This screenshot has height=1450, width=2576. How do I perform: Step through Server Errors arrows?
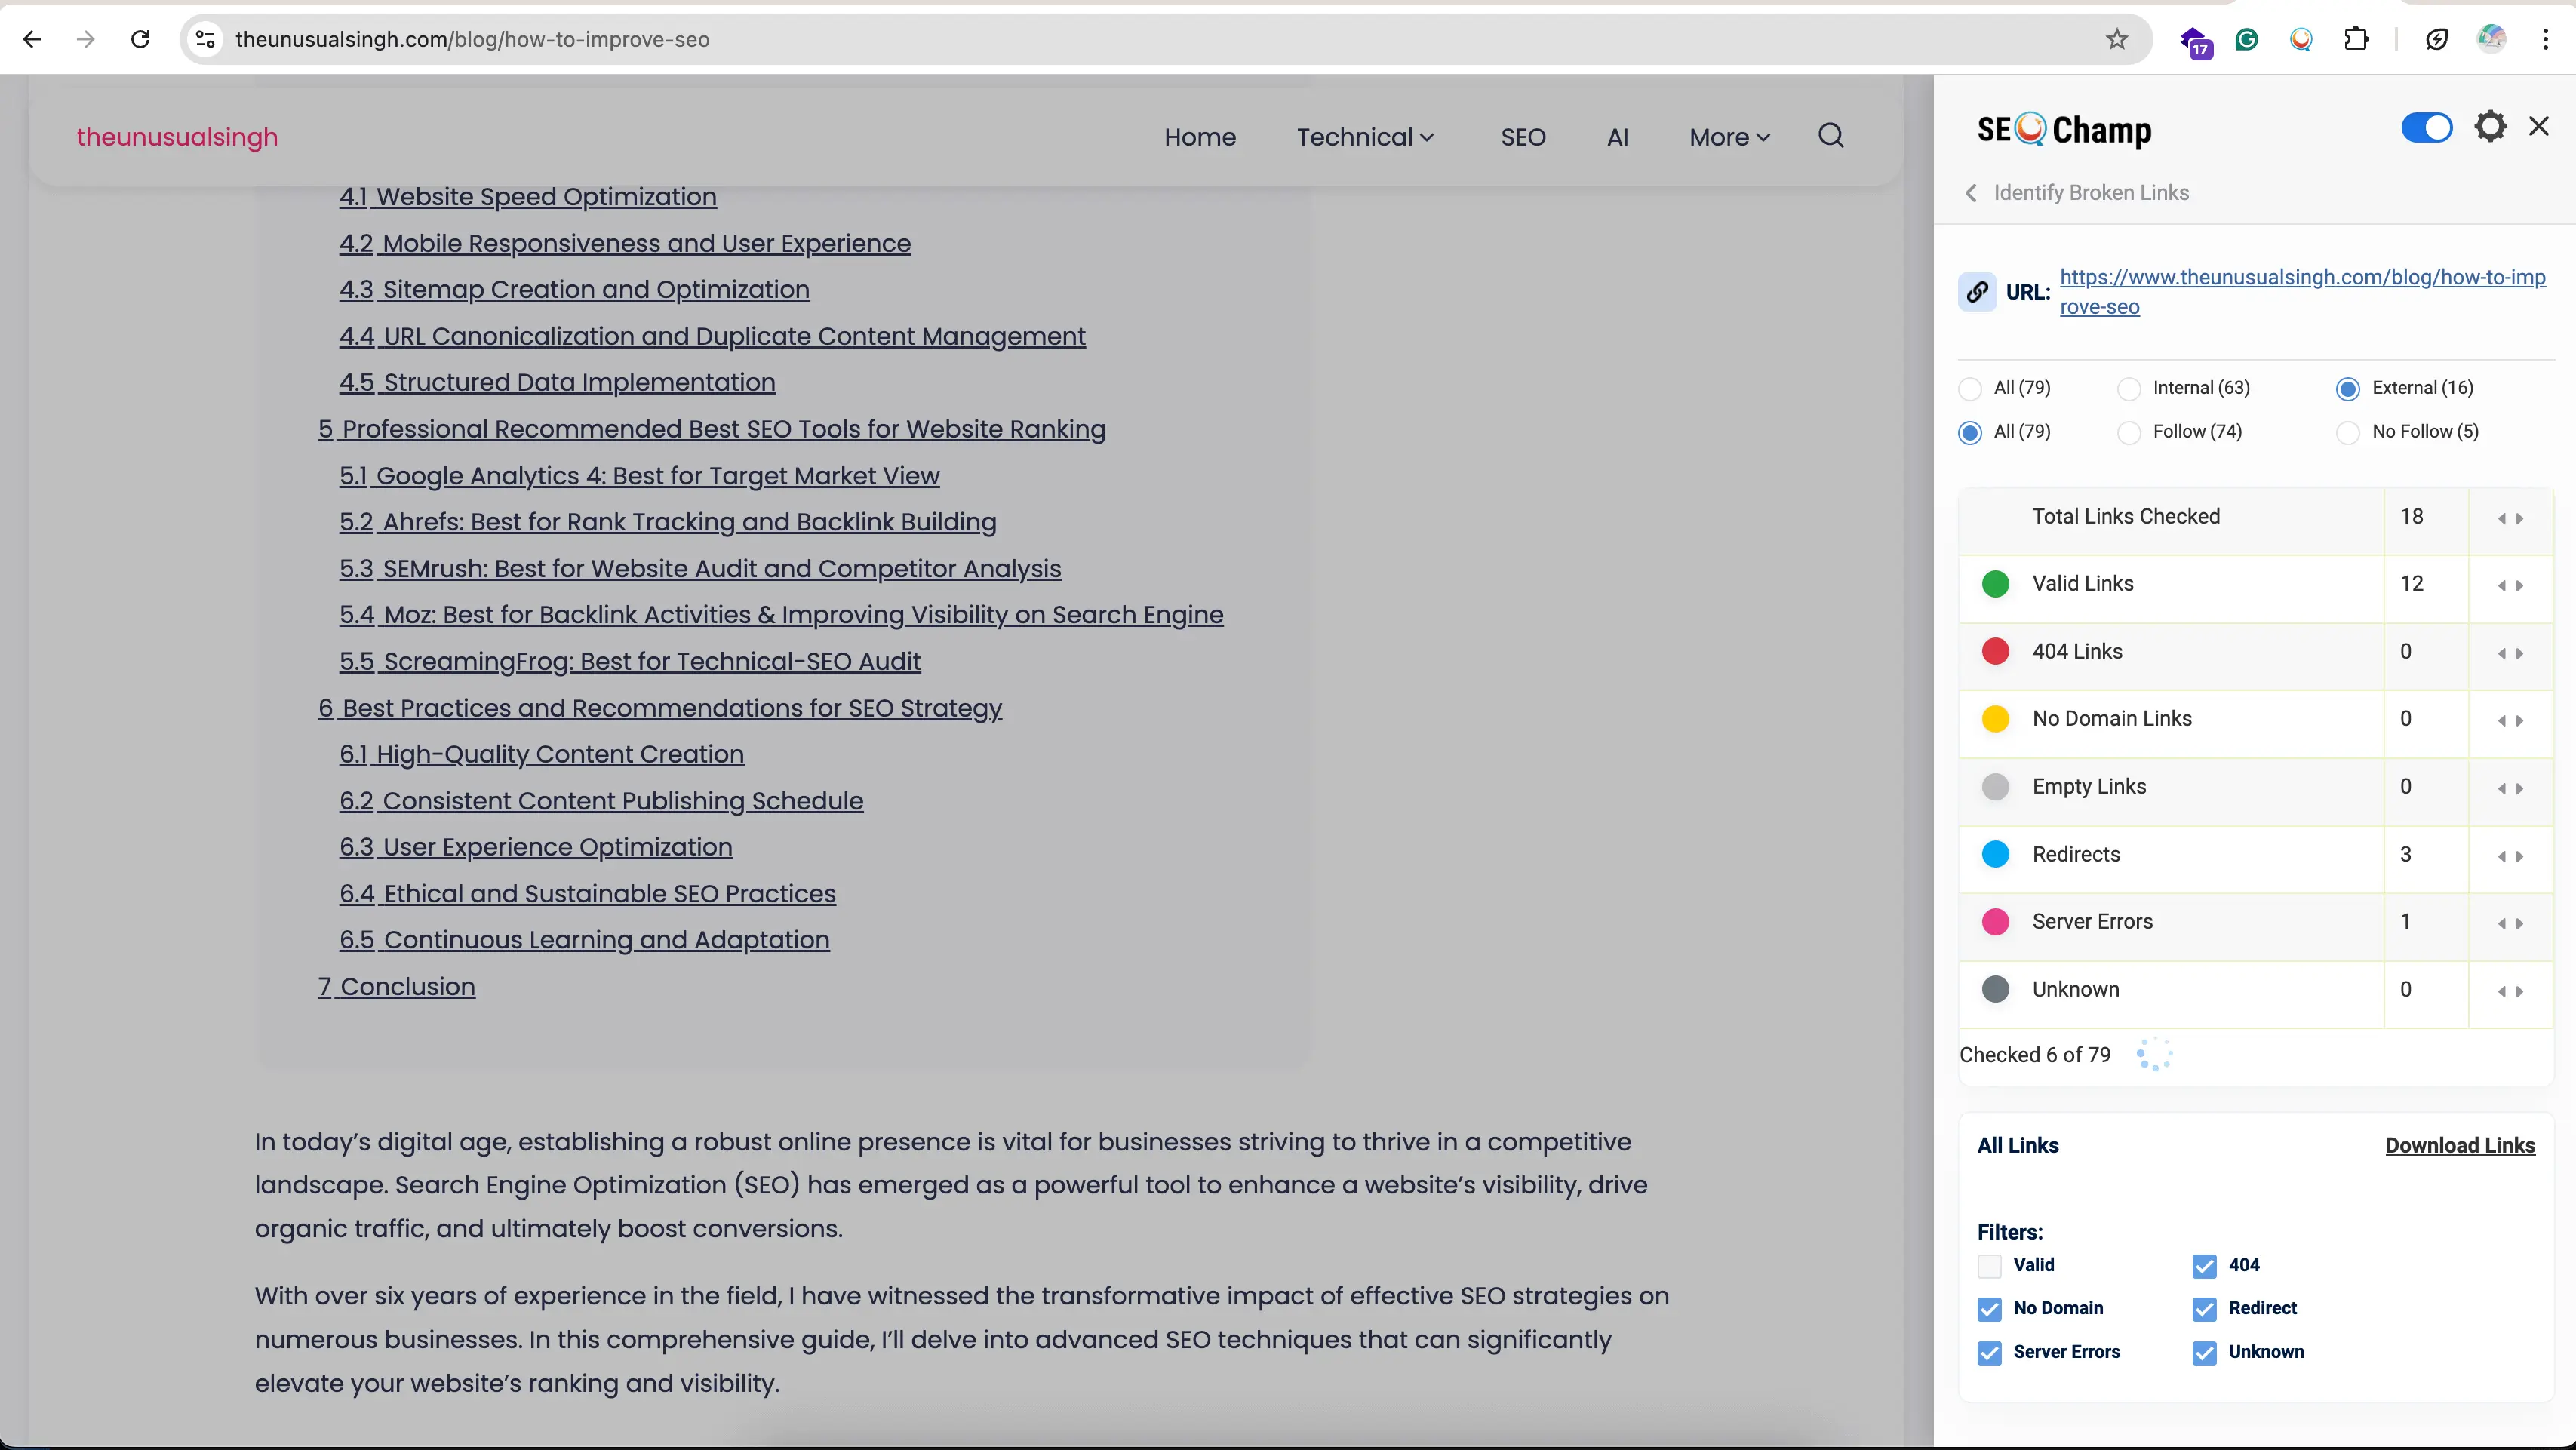click(x=2510, y=923)
